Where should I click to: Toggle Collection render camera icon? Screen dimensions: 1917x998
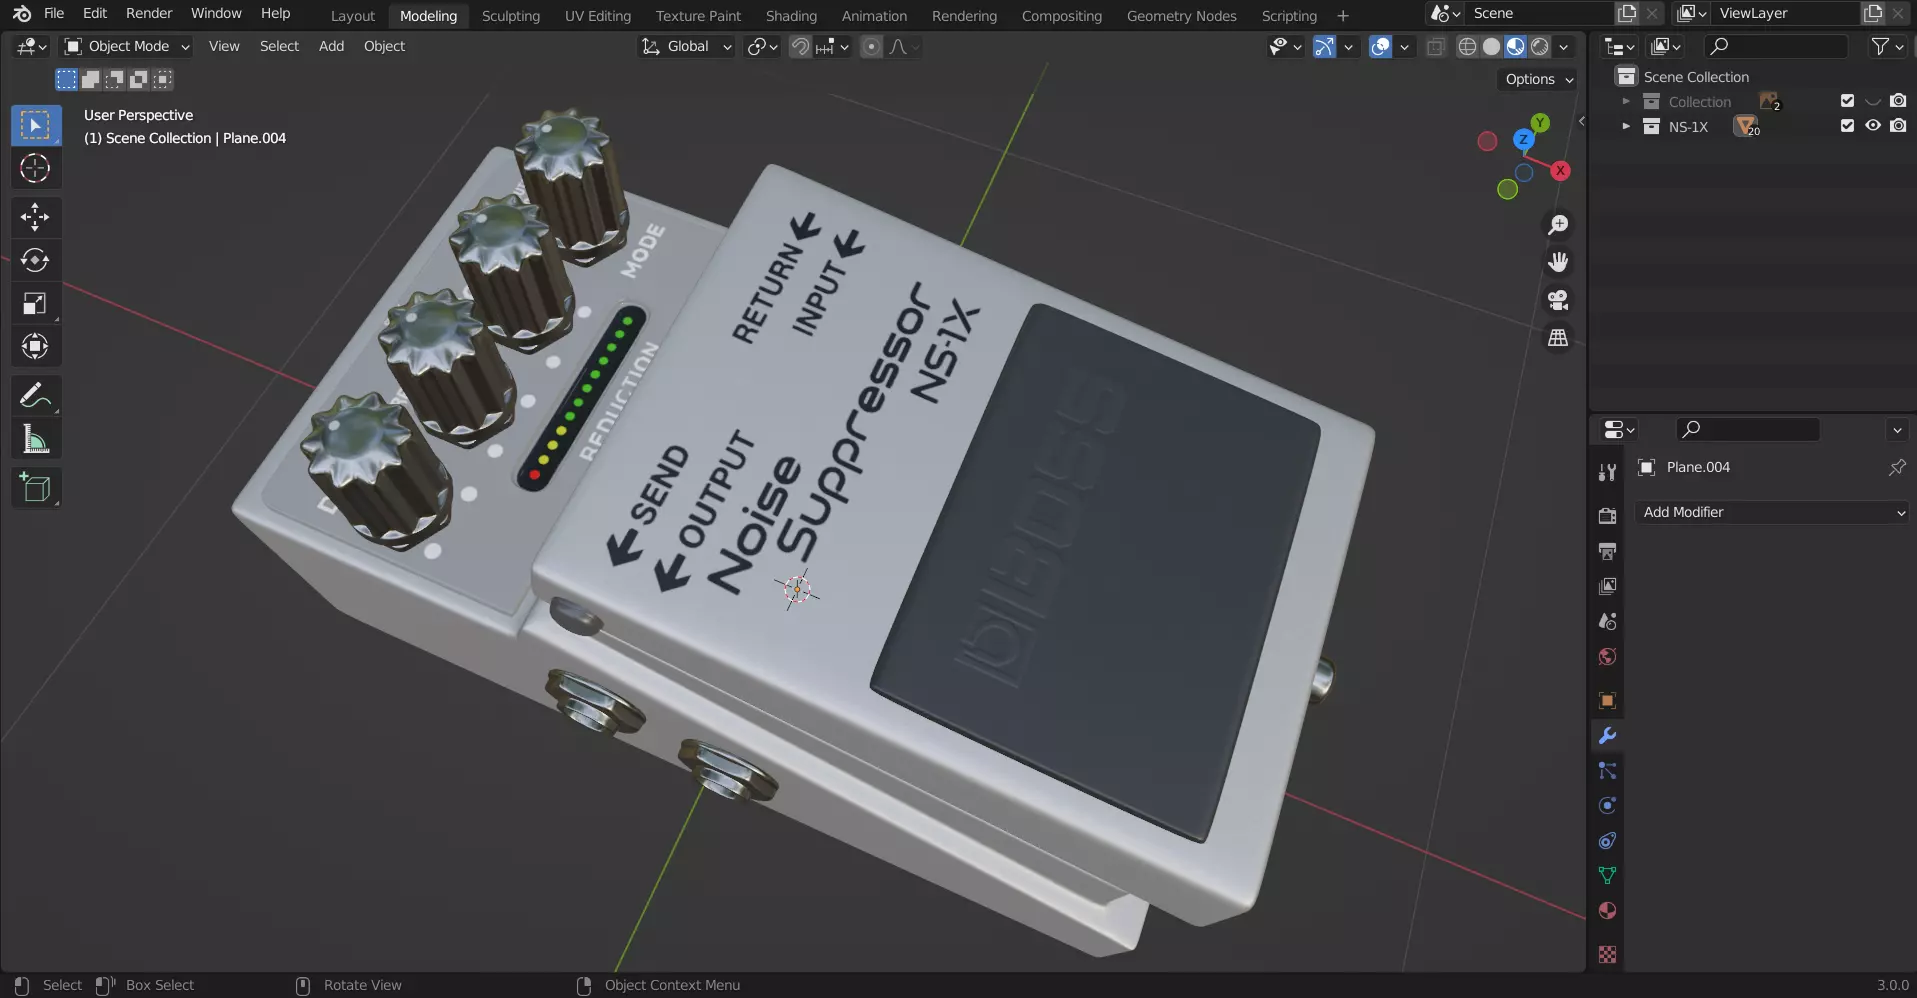pyautogui.click(x=1898, y=101)
